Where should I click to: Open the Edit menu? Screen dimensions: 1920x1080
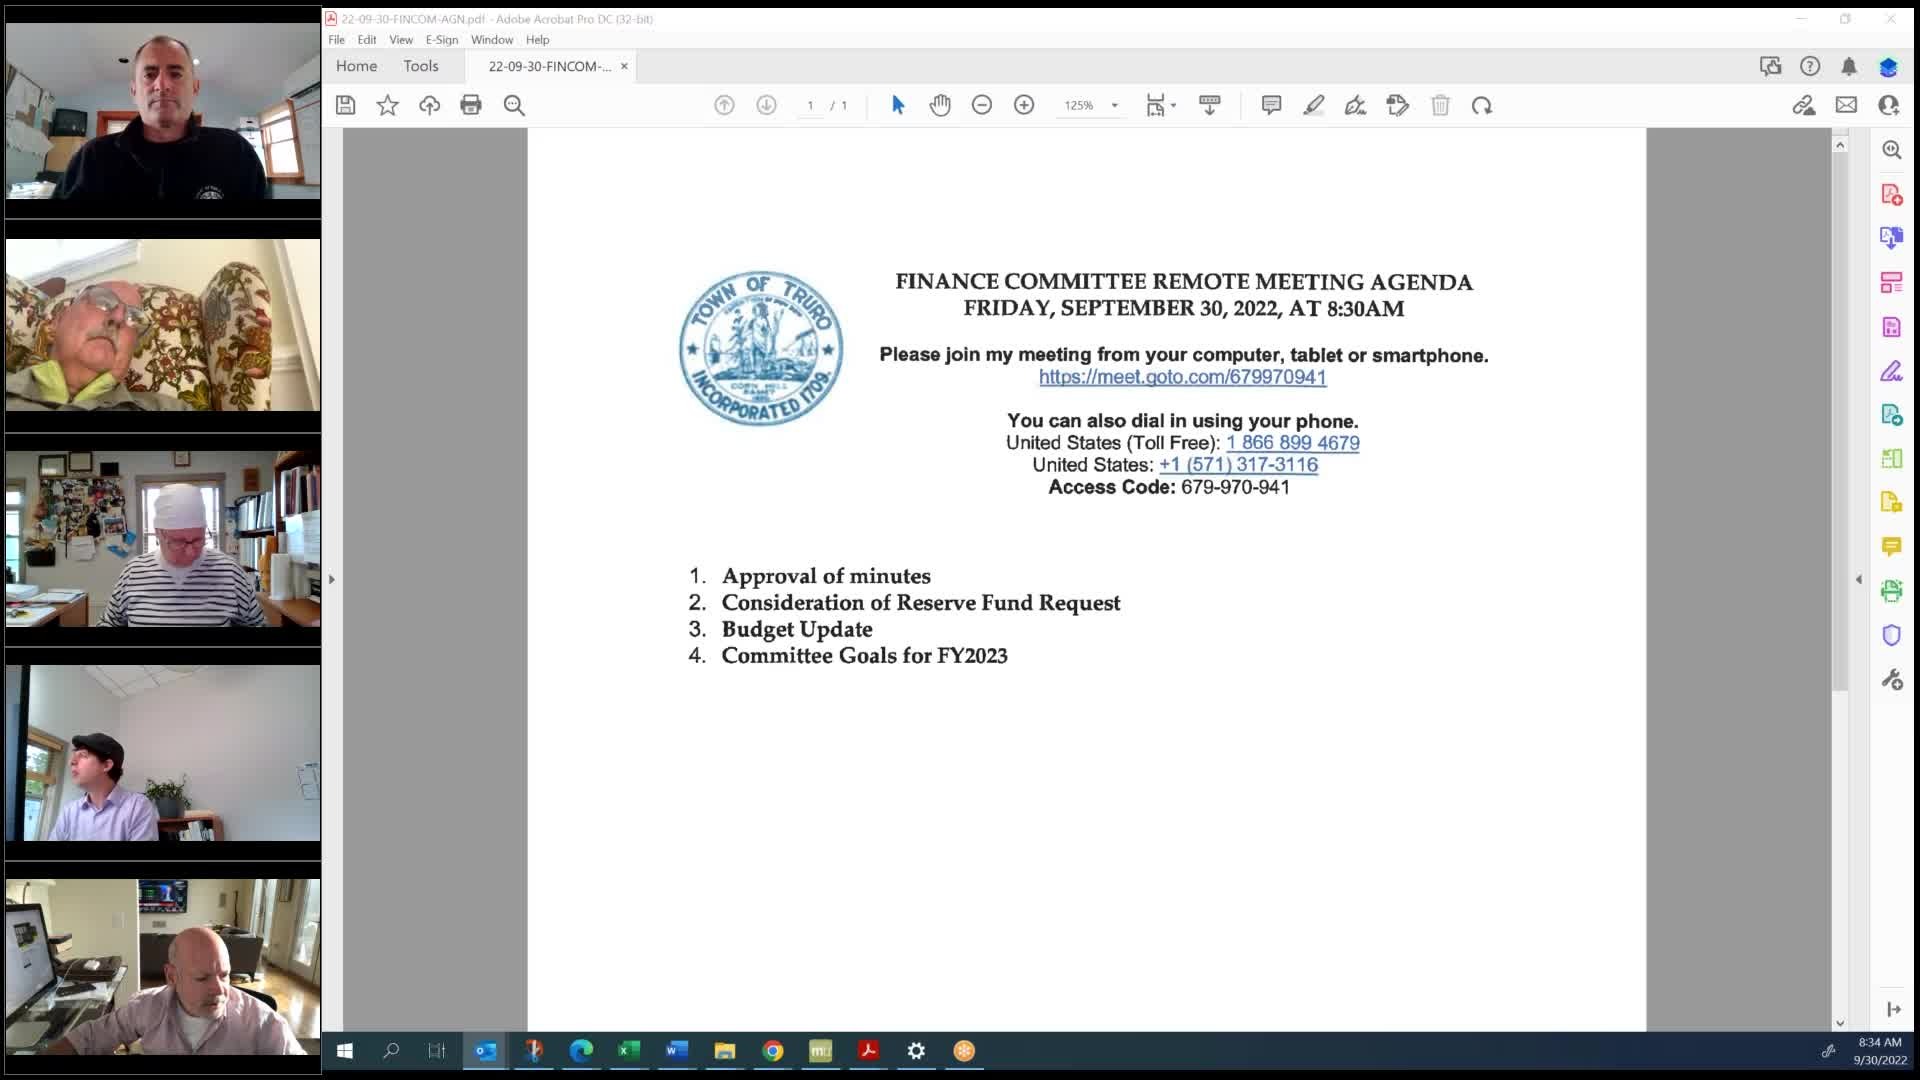[366, 40]
